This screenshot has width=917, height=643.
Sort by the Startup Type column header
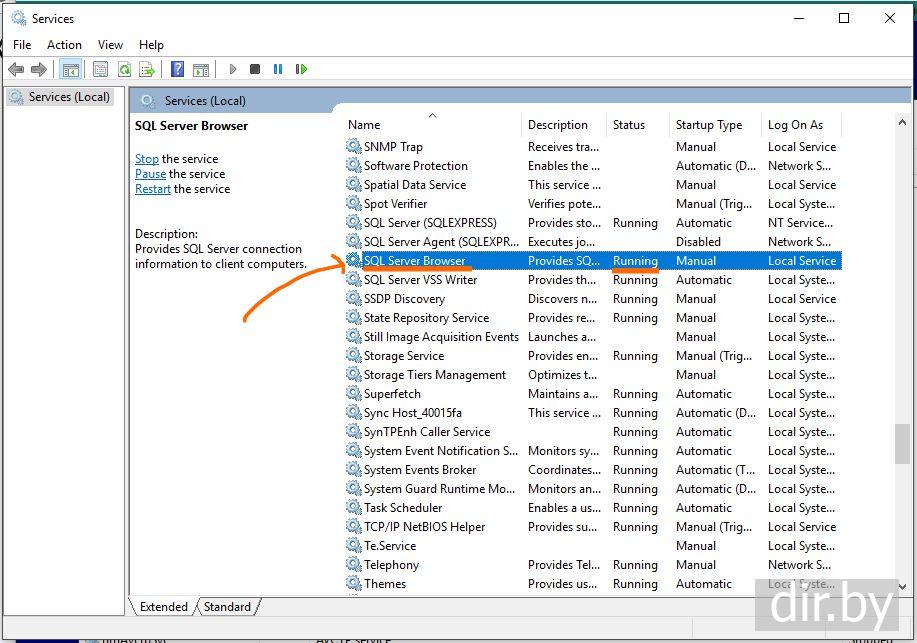[708, 125]
